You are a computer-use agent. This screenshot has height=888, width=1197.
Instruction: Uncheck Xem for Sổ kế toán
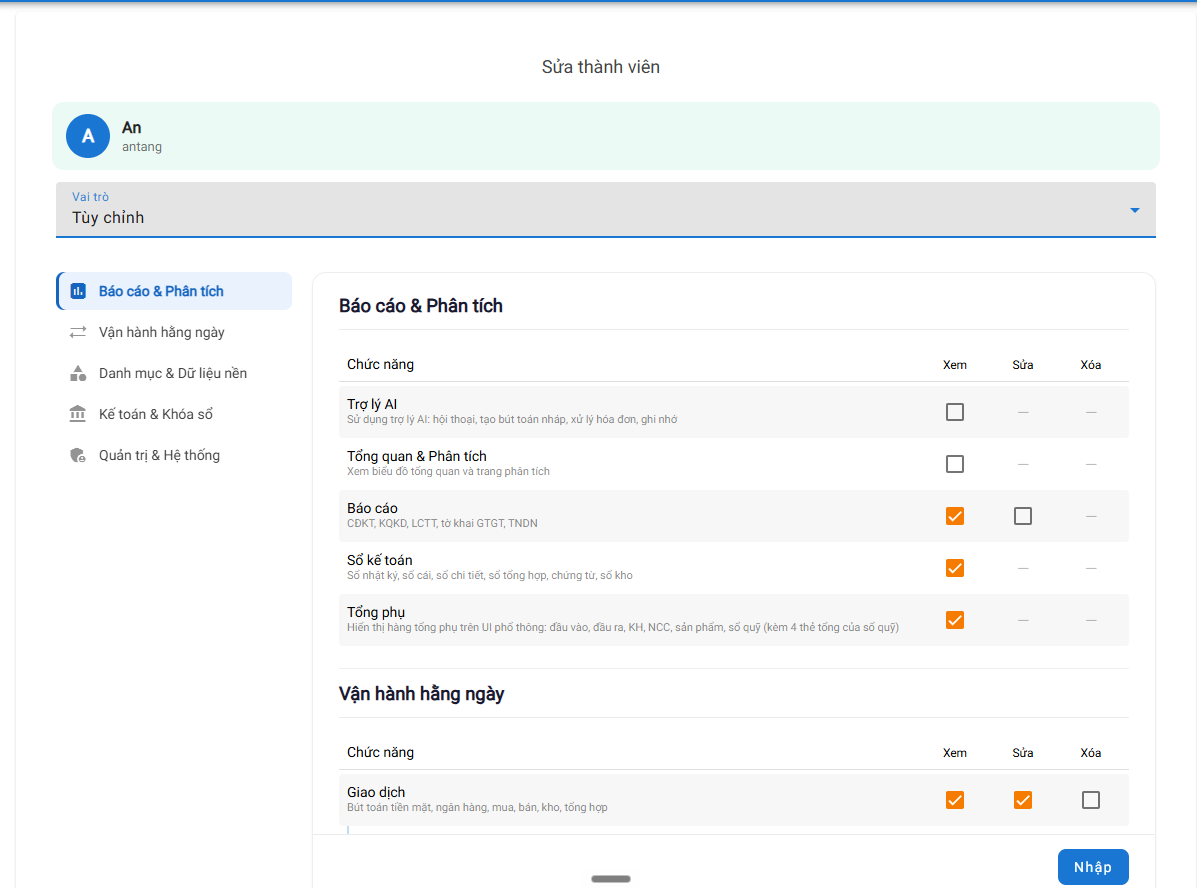[955, 568]
